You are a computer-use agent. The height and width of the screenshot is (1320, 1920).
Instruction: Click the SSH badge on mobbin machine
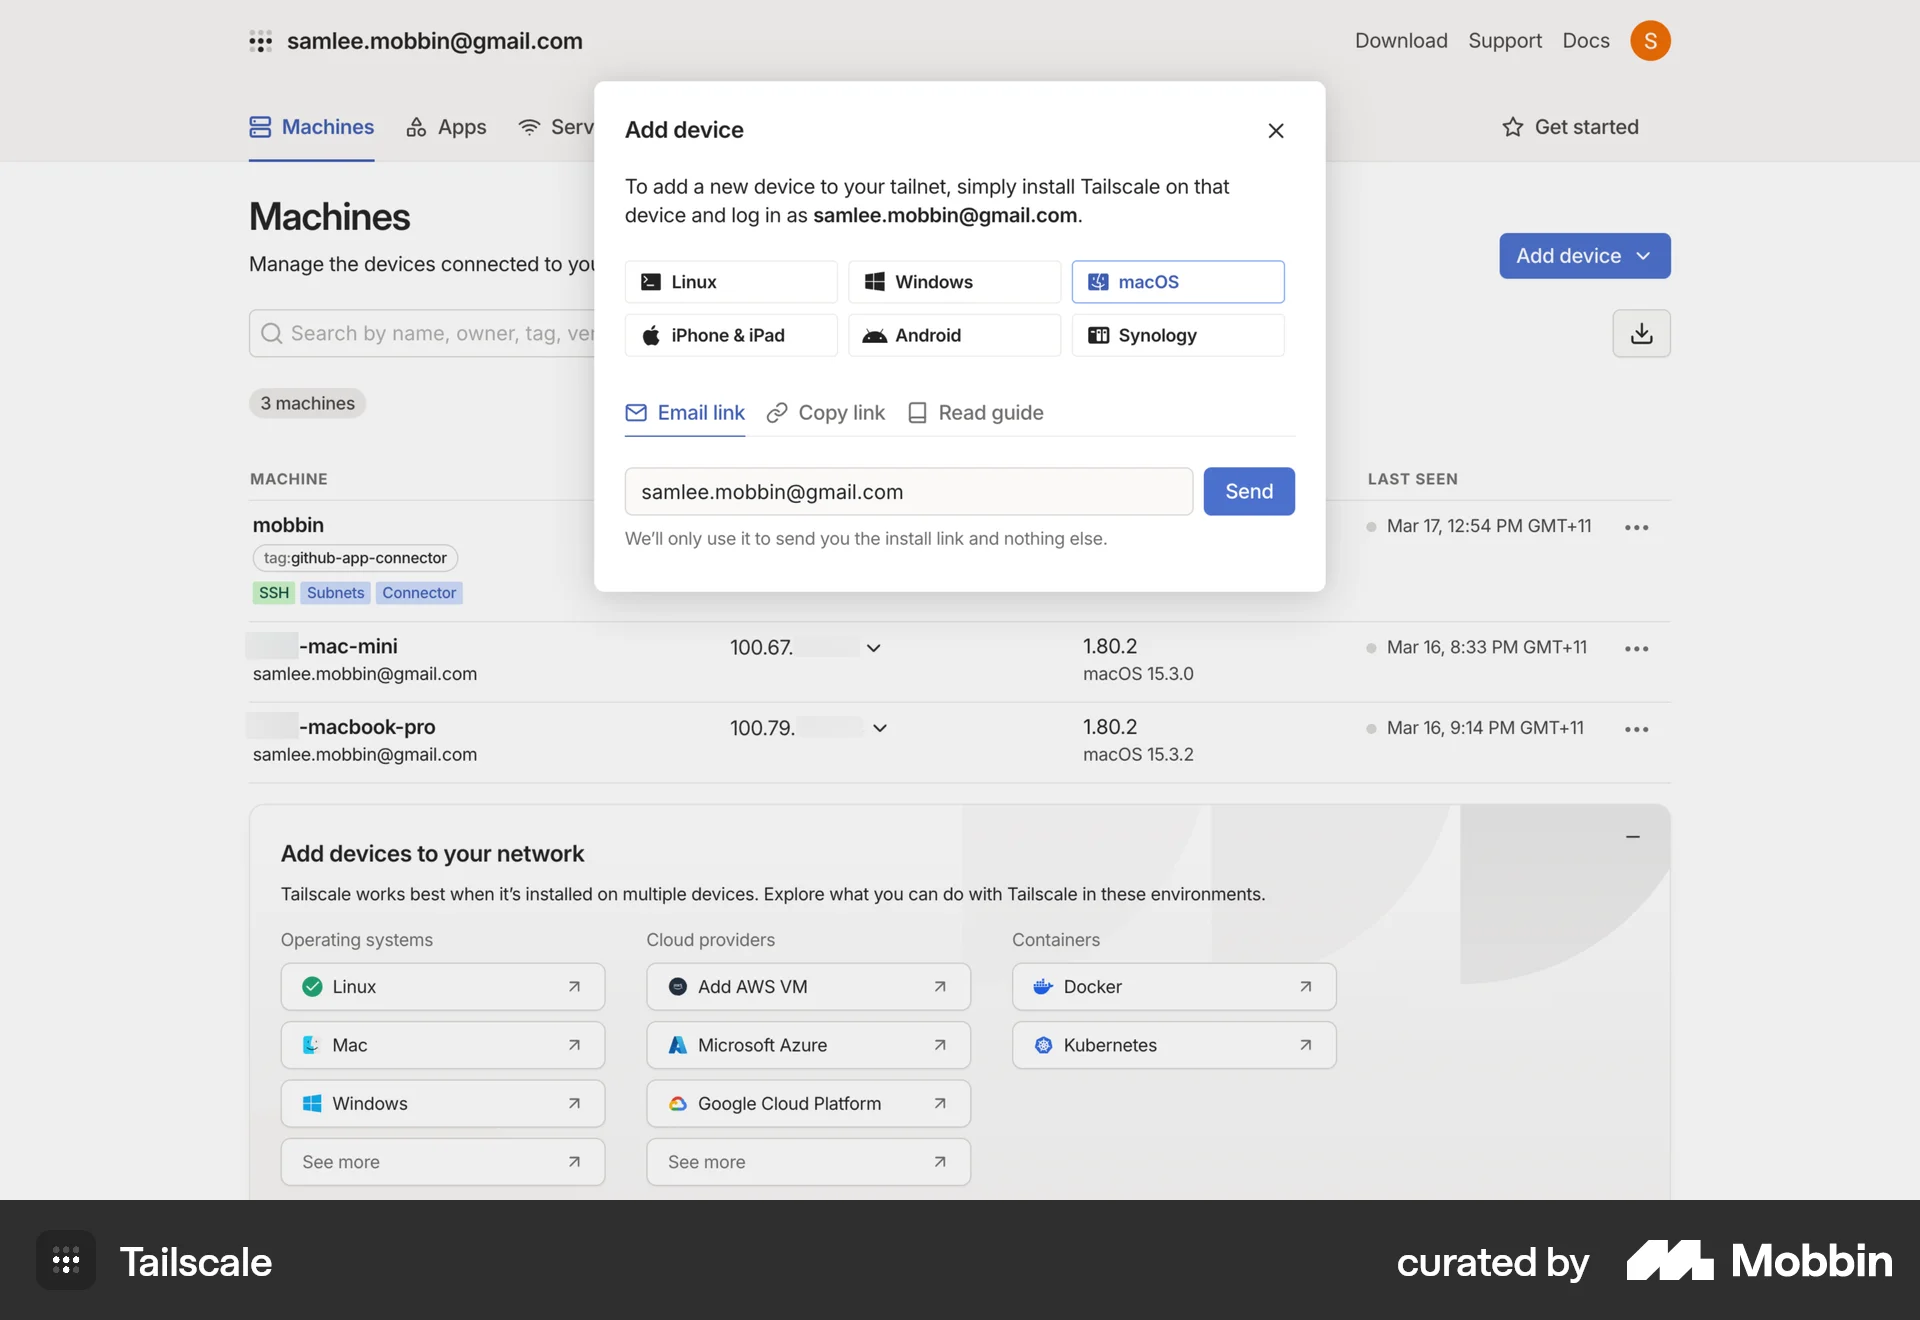[273, 592]
